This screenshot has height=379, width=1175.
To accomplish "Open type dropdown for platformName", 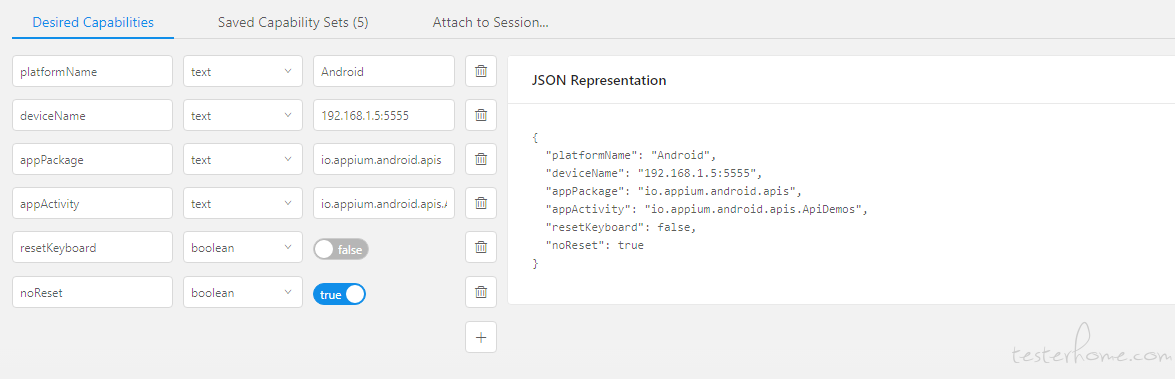I will (x=243, y=71).
